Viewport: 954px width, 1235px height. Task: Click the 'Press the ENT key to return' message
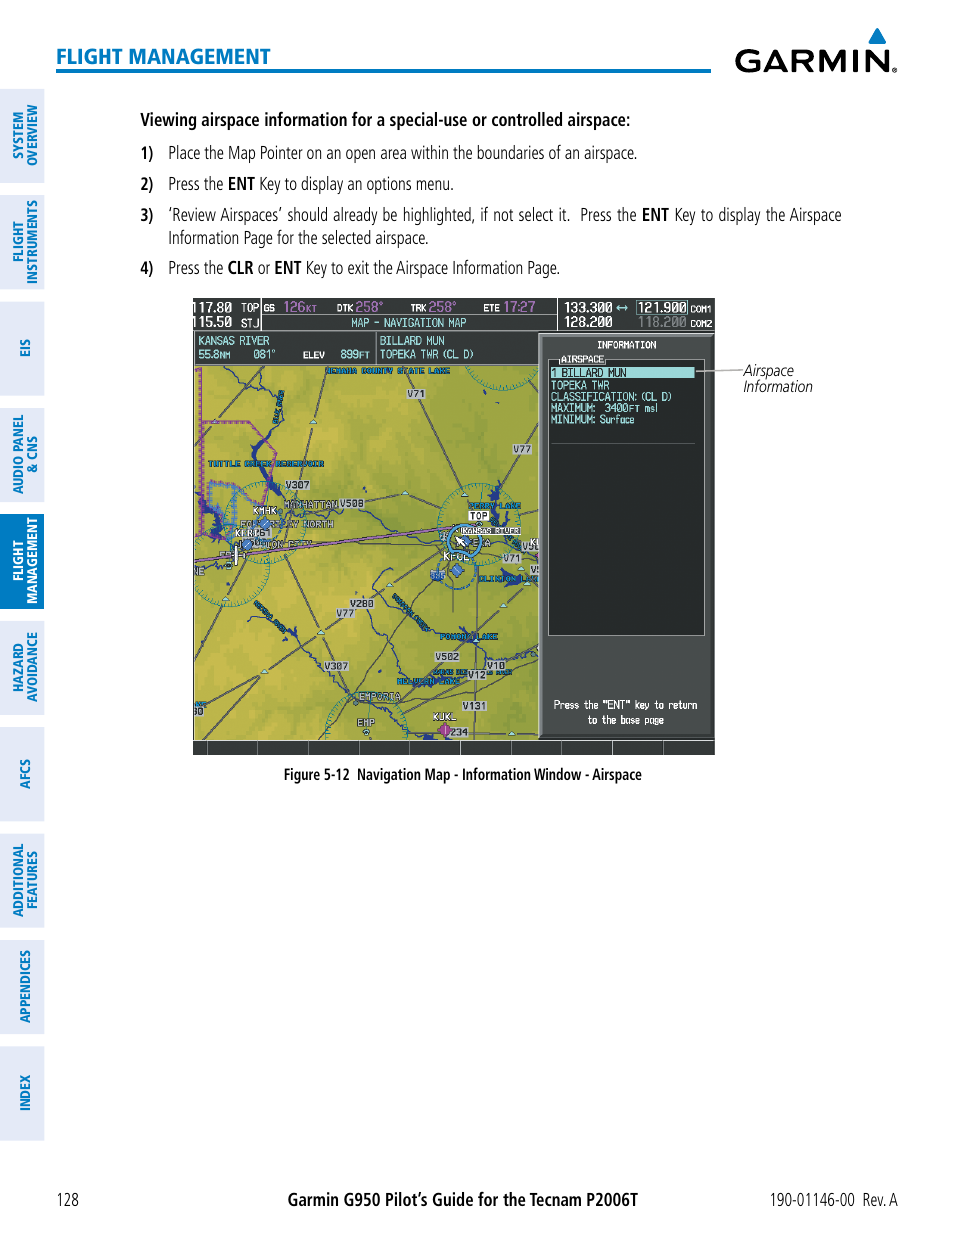[626, 712]
